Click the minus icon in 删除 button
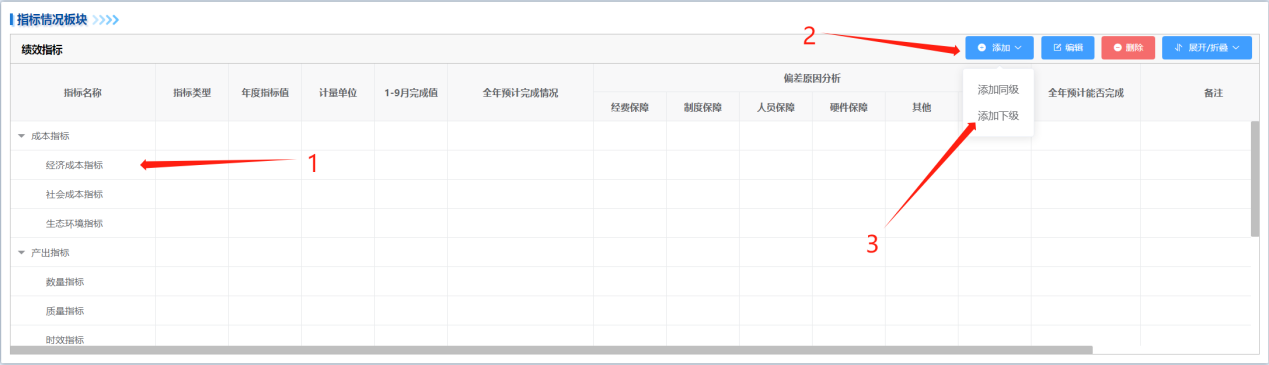This screenshot has width=1269, height=365. tap(1117, 47)
